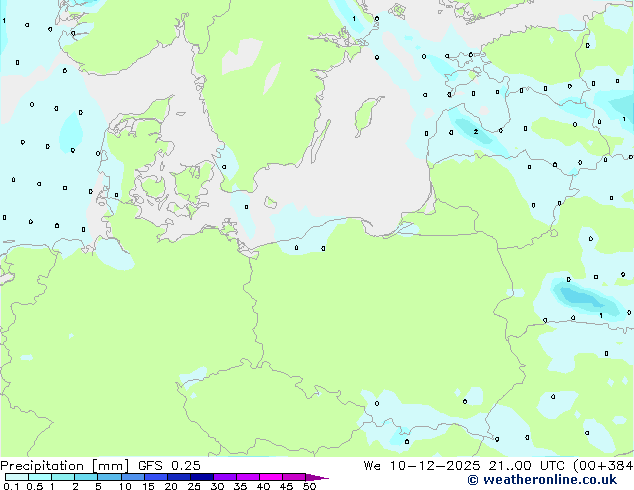Image resolution: width=634 pixels, height=490 pixels.
Task: Select the 40–45 mm magenta legend swatch
Action: click(x=271, y=477)
